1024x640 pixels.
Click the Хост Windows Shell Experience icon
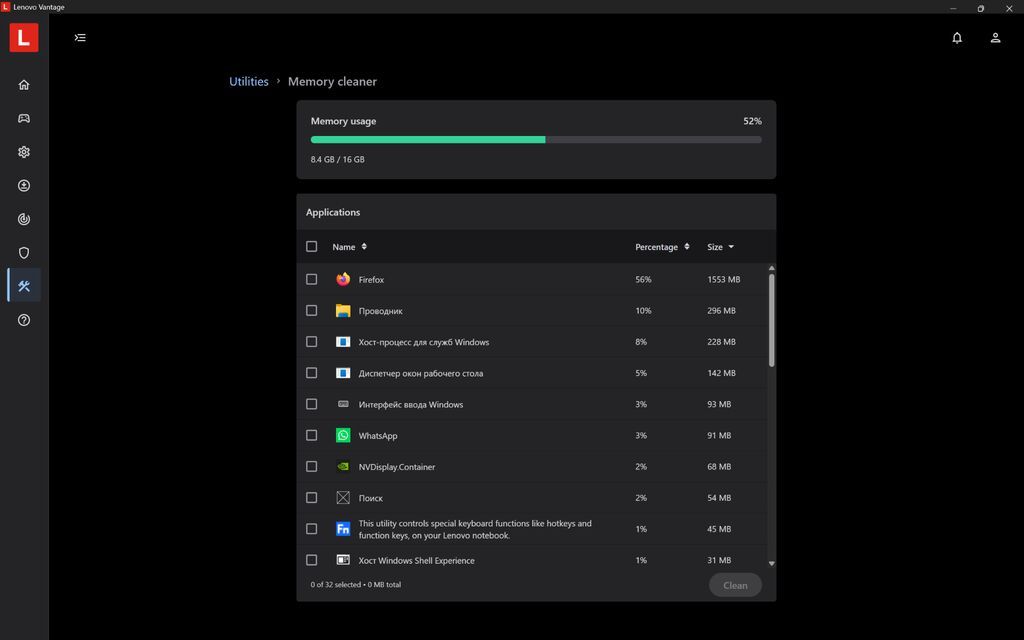[x=343, y=560]
